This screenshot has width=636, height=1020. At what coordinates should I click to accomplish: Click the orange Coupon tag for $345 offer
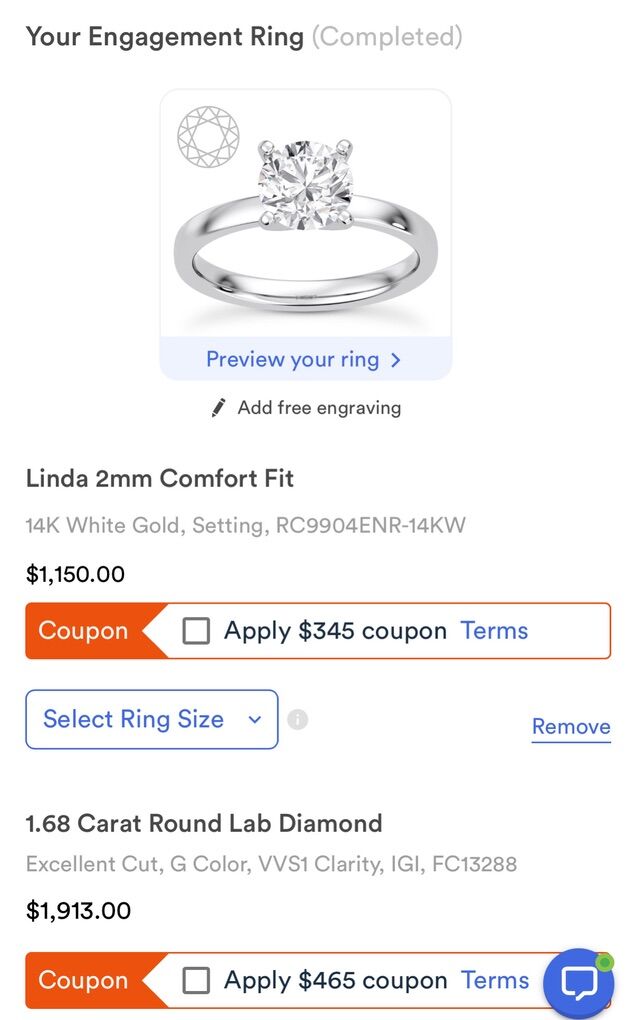84,631
